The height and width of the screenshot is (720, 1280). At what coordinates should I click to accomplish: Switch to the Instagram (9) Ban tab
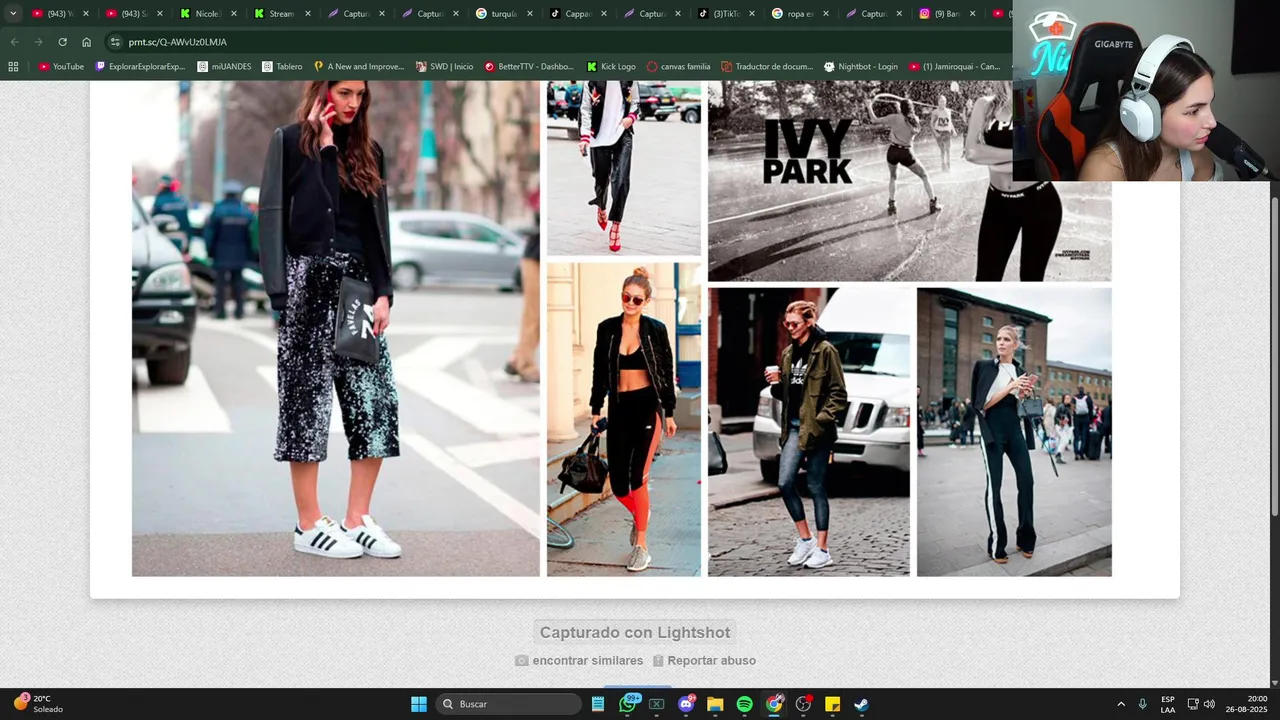(948, 14)
